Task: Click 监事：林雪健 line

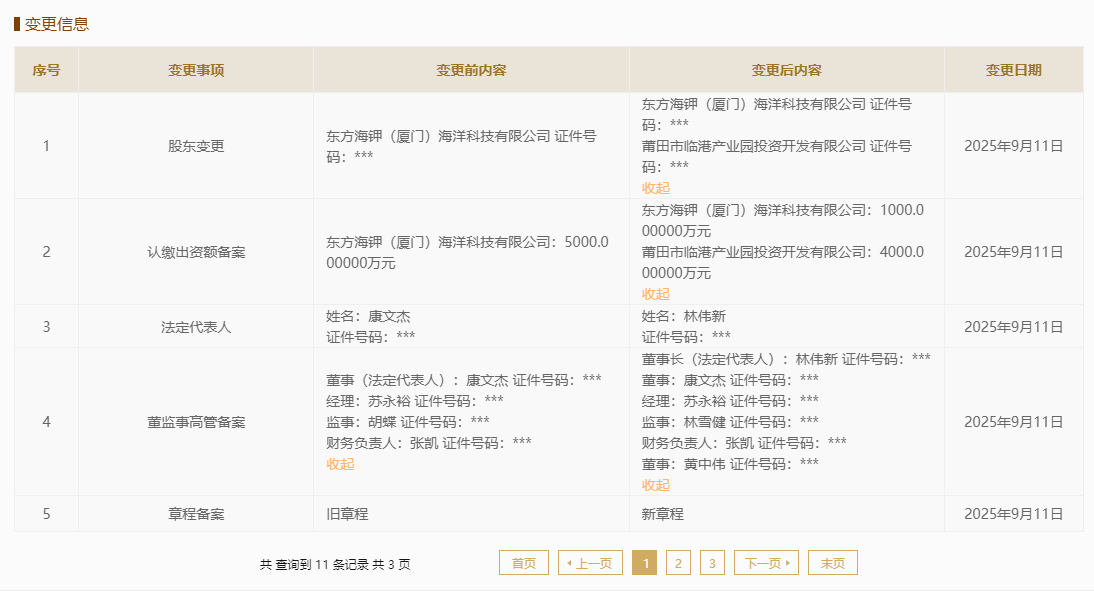Action: (730, 421)
